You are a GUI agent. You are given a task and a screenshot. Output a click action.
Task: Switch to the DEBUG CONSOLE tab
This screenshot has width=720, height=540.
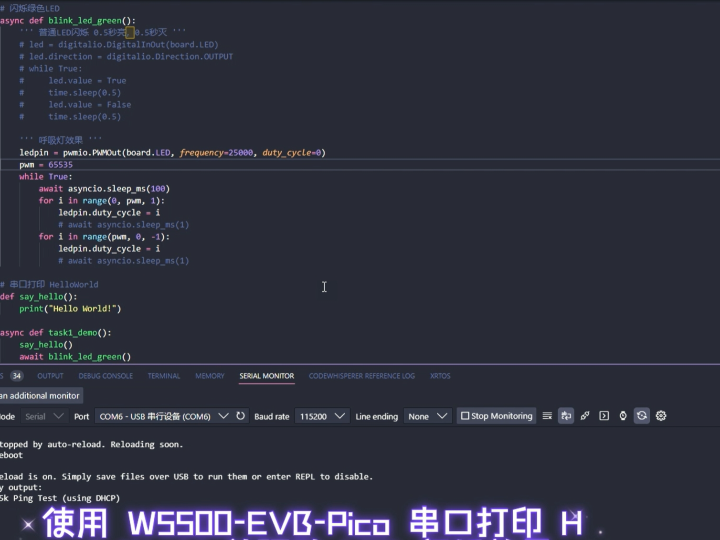pyautogui.click(x=106, y=376)
